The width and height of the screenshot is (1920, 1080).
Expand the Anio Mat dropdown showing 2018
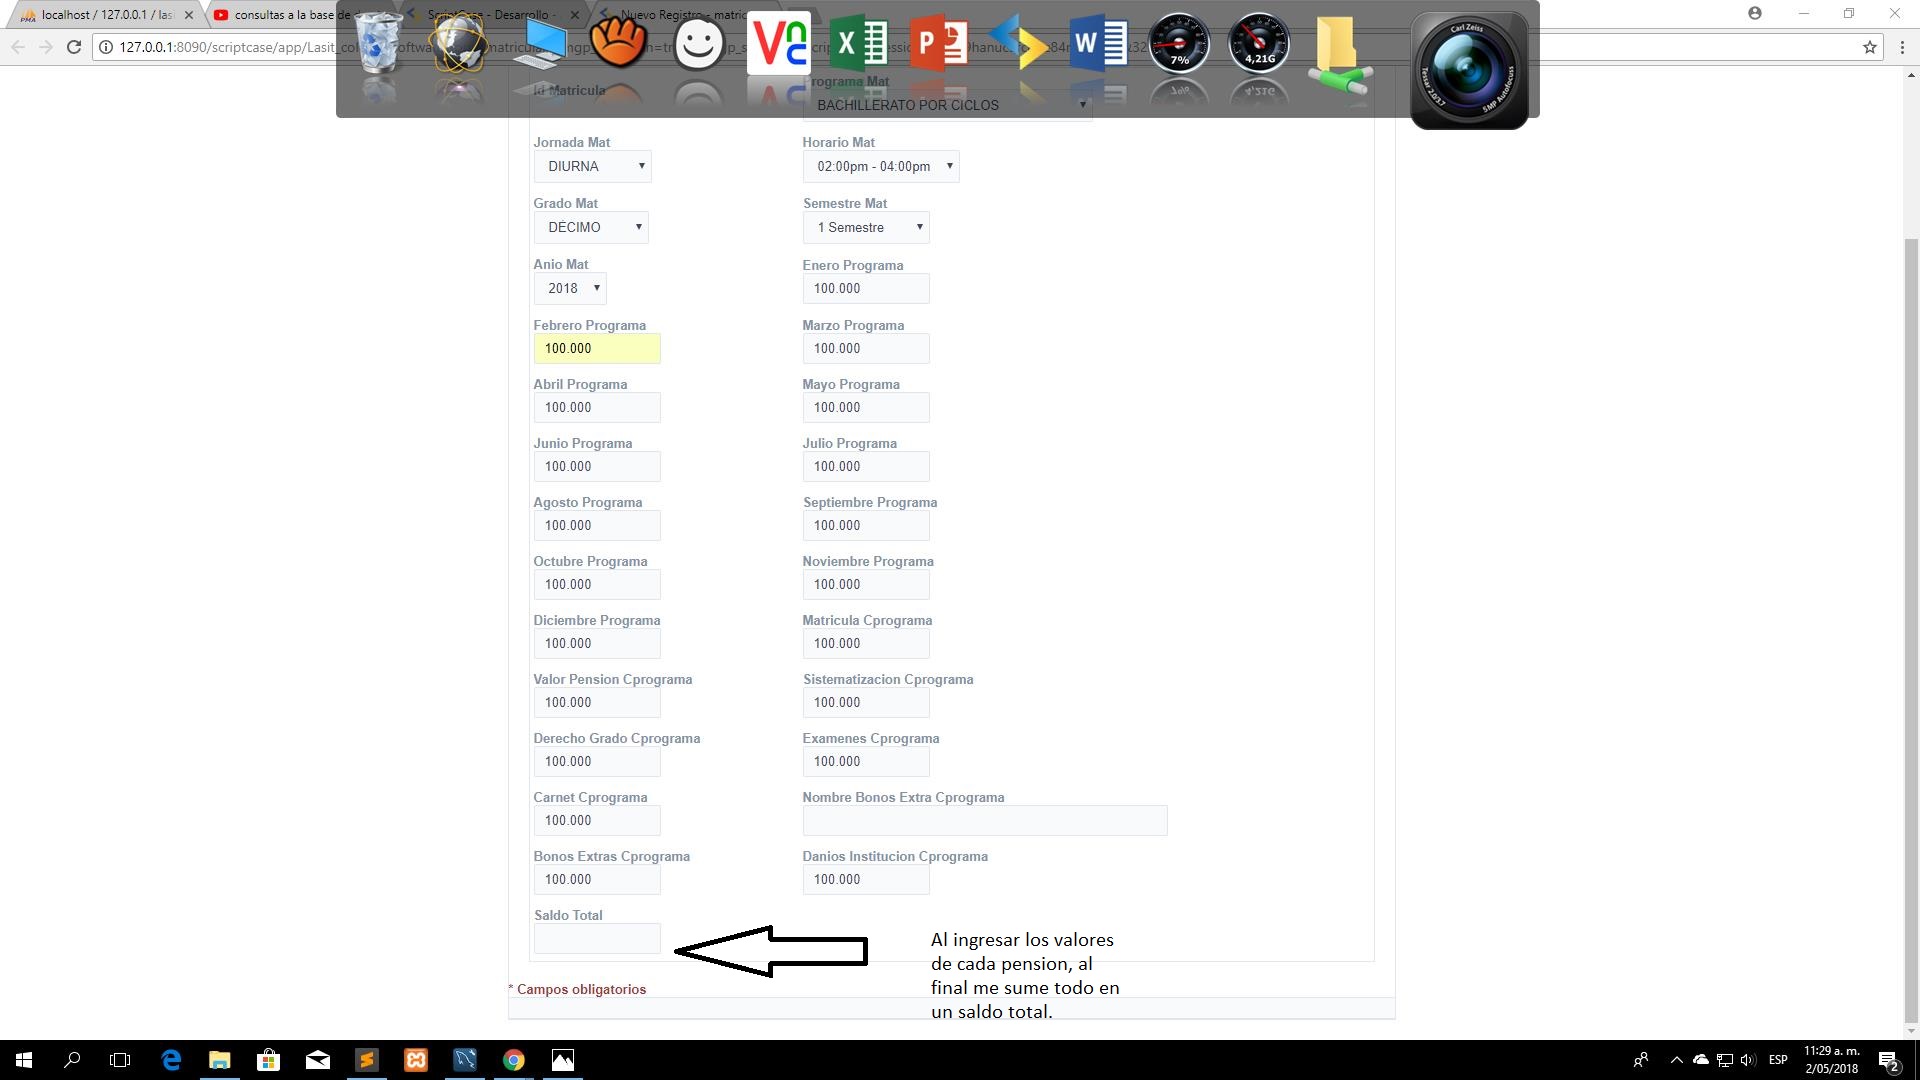(x=570, y=288)
